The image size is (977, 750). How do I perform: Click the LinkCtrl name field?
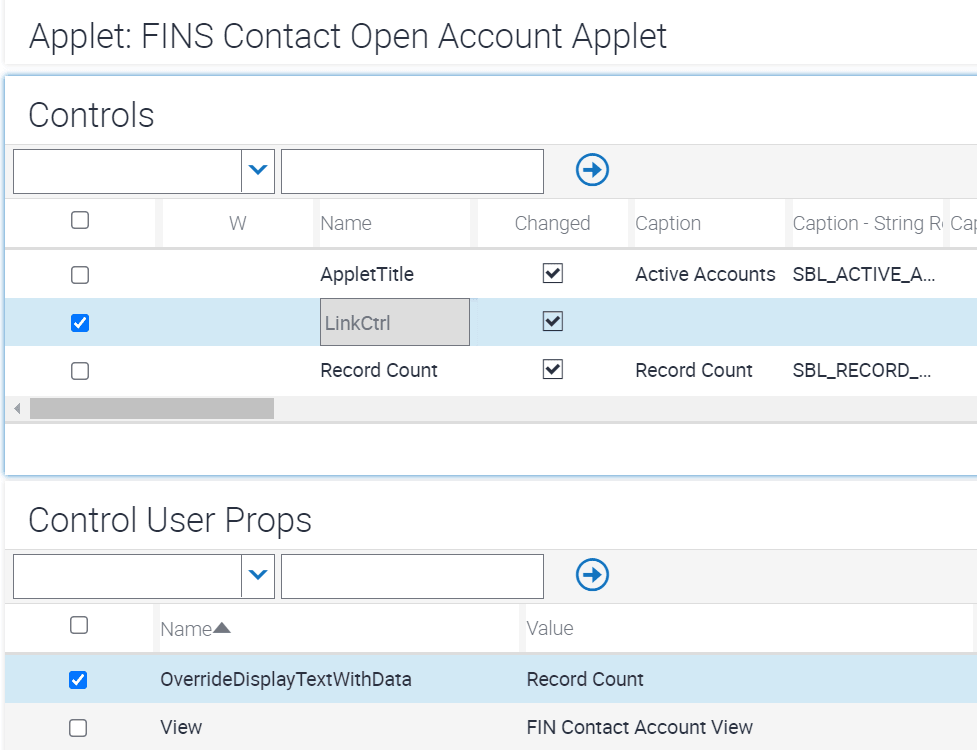(395, 322)
